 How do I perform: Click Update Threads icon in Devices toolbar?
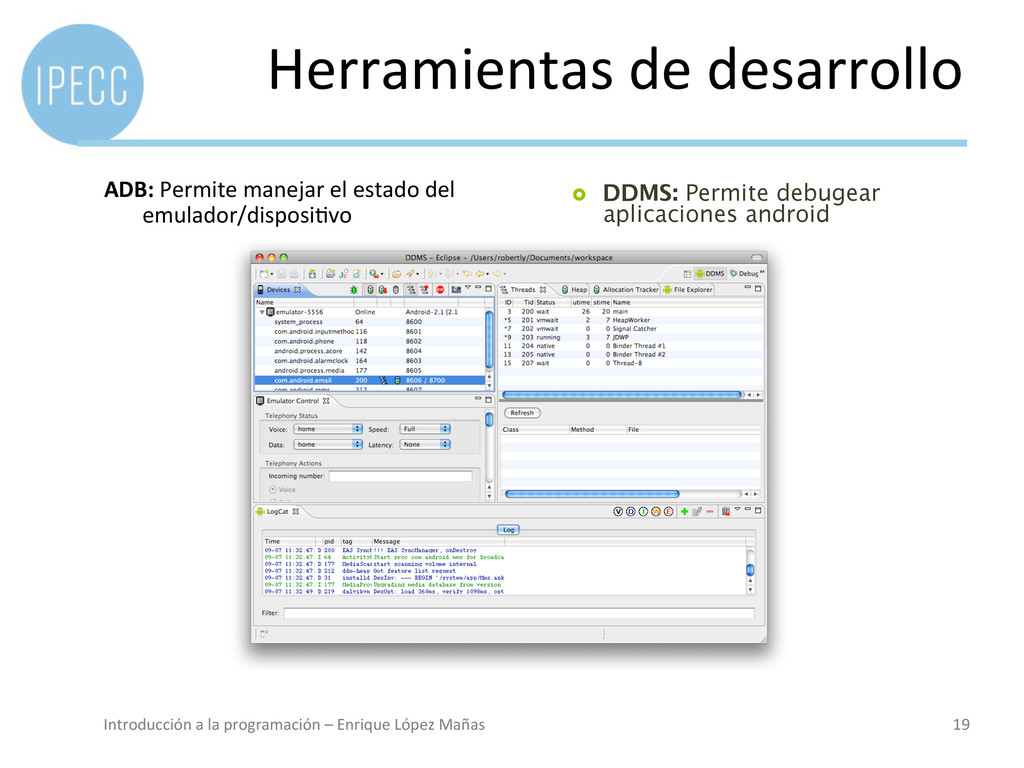pos(411,290)
